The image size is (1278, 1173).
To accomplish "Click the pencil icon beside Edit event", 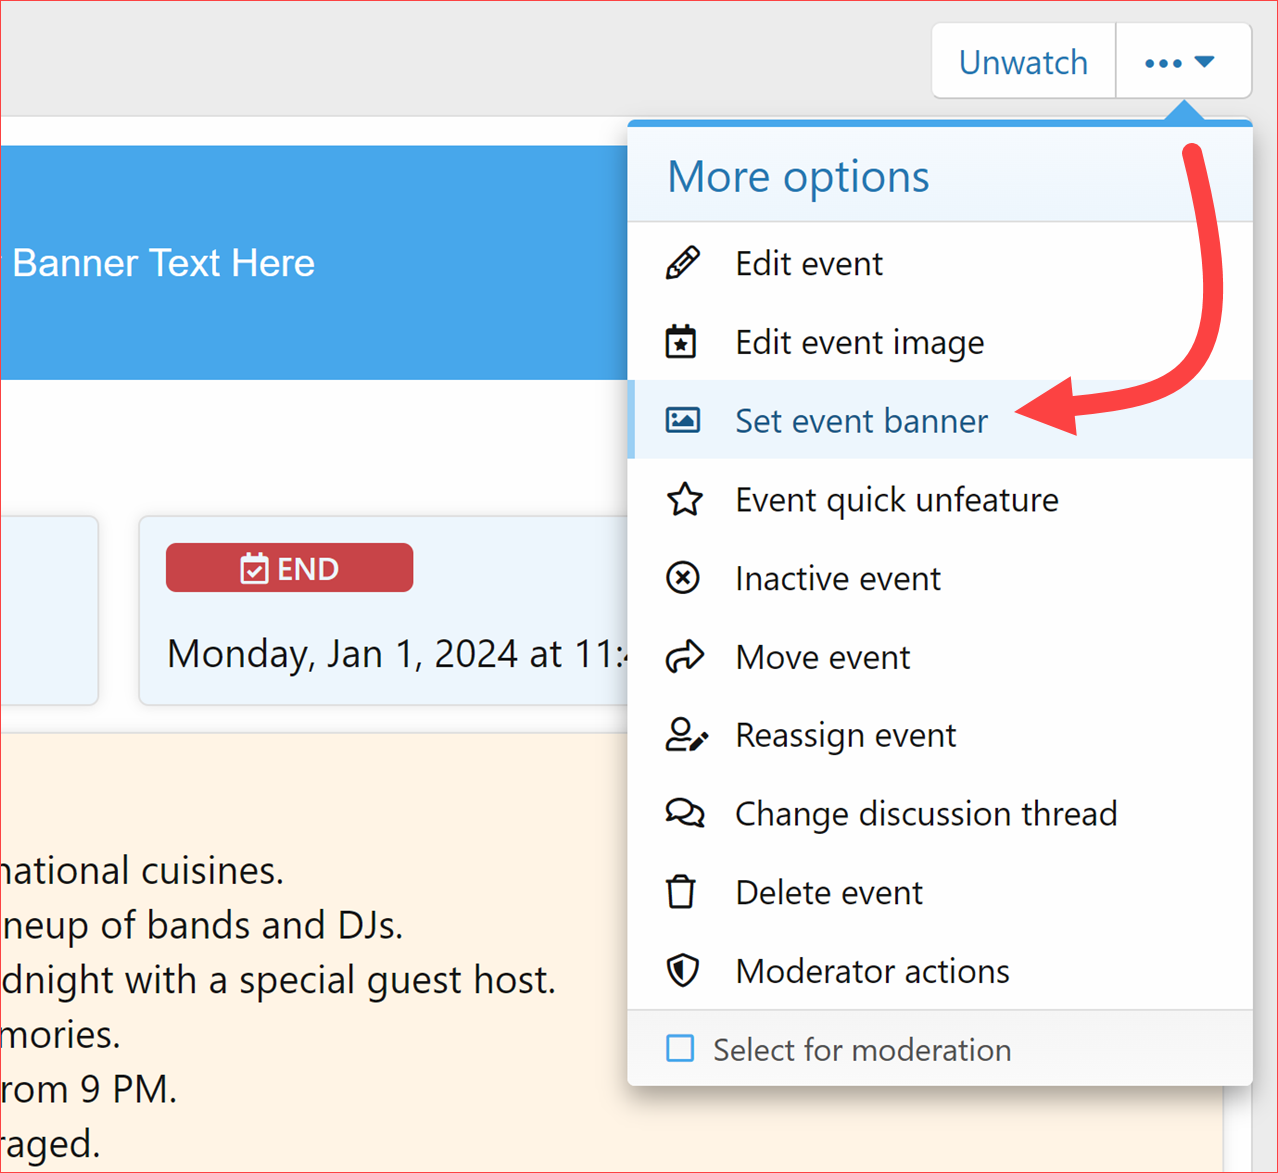I will click(x=683, y=263).
